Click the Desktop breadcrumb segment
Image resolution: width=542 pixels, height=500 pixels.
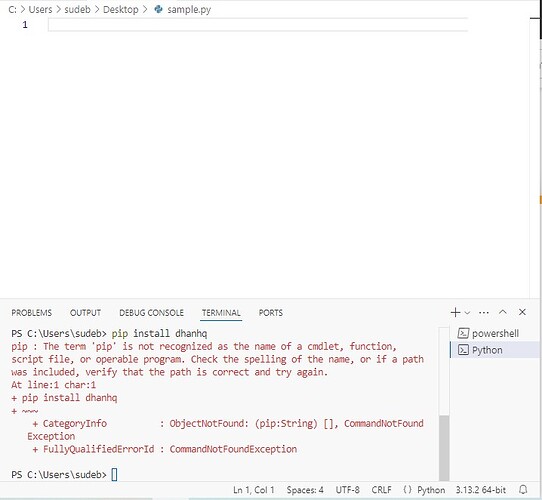(x=120, y=9)
